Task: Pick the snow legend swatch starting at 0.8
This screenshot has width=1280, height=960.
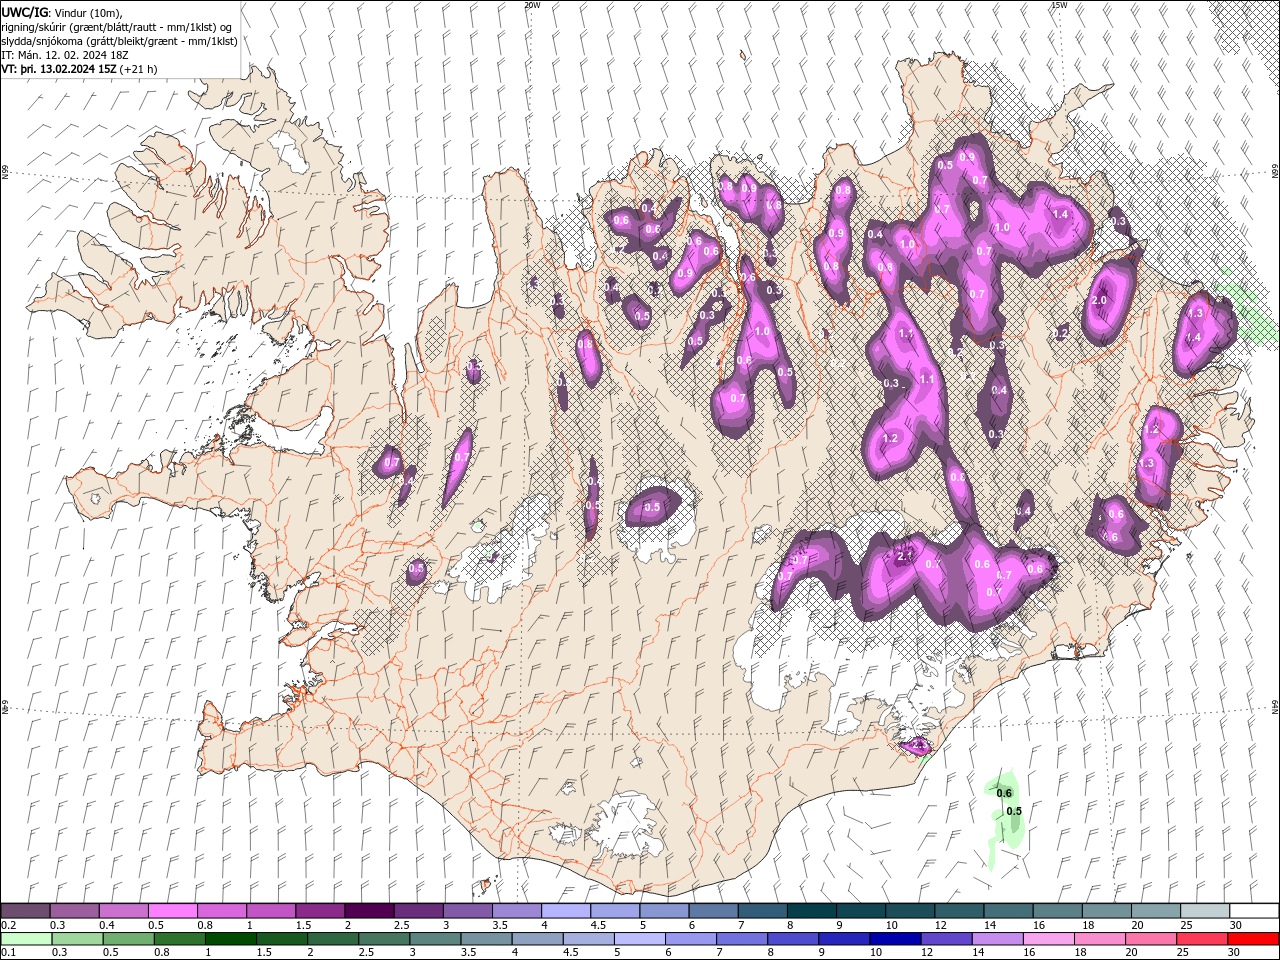Action: tap(222, 911)
